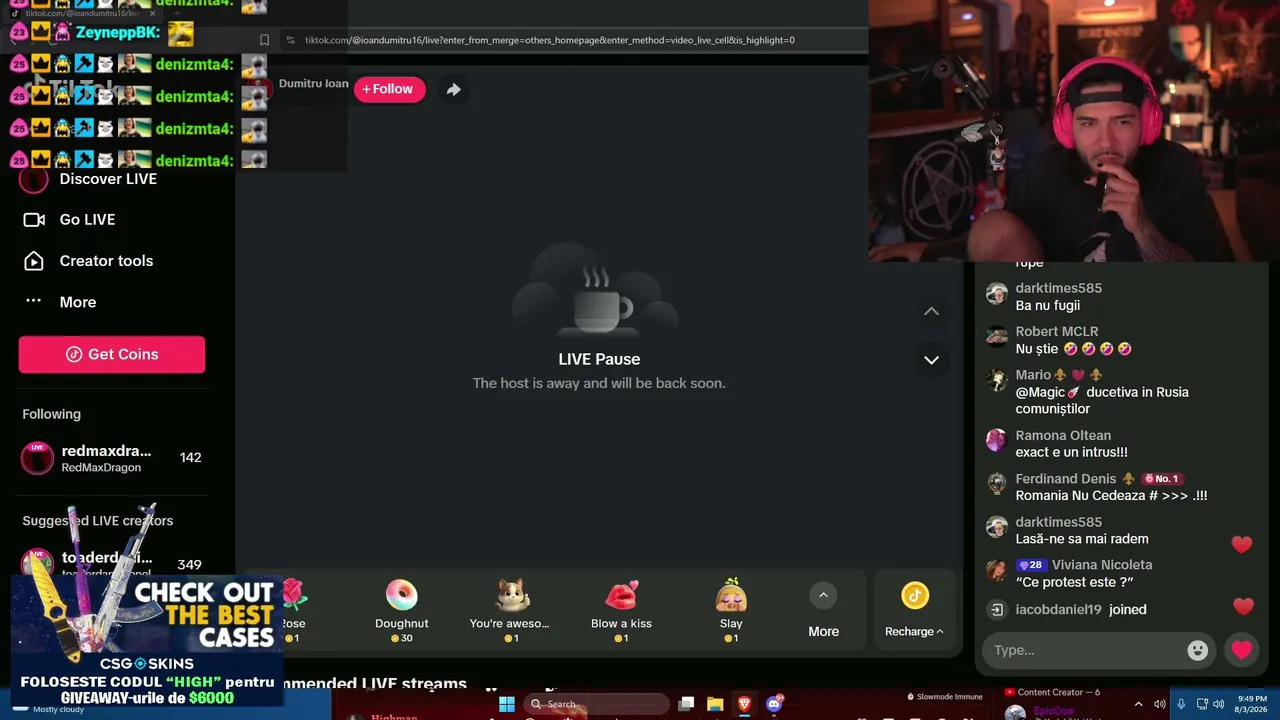Click the Get Coins button
This screenshot has width=1280, height=720.
tap(112, 354)
